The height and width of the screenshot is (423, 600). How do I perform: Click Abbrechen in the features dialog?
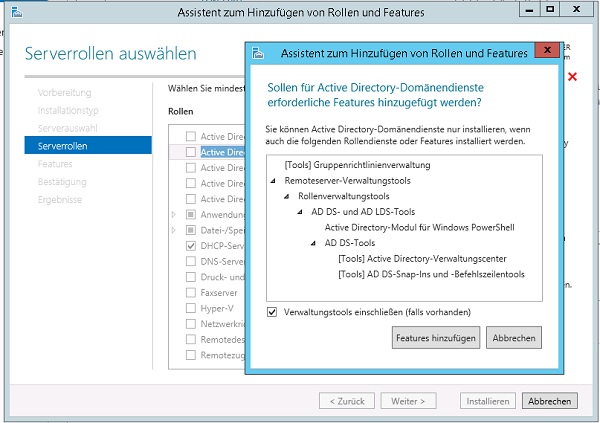coord(514,338)
